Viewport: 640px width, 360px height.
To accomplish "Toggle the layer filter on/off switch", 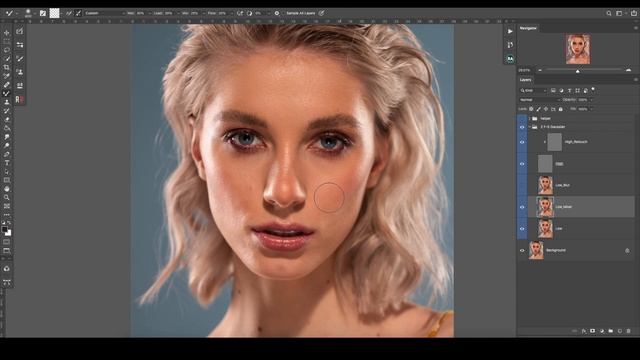I will click(593, 89).
